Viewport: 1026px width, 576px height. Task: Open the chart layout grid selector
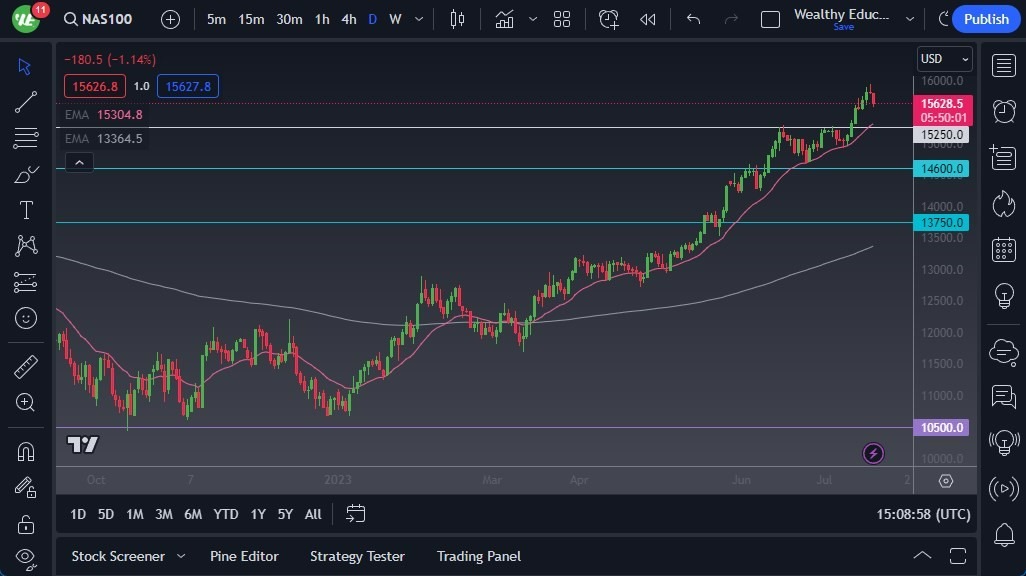(561, 19)
